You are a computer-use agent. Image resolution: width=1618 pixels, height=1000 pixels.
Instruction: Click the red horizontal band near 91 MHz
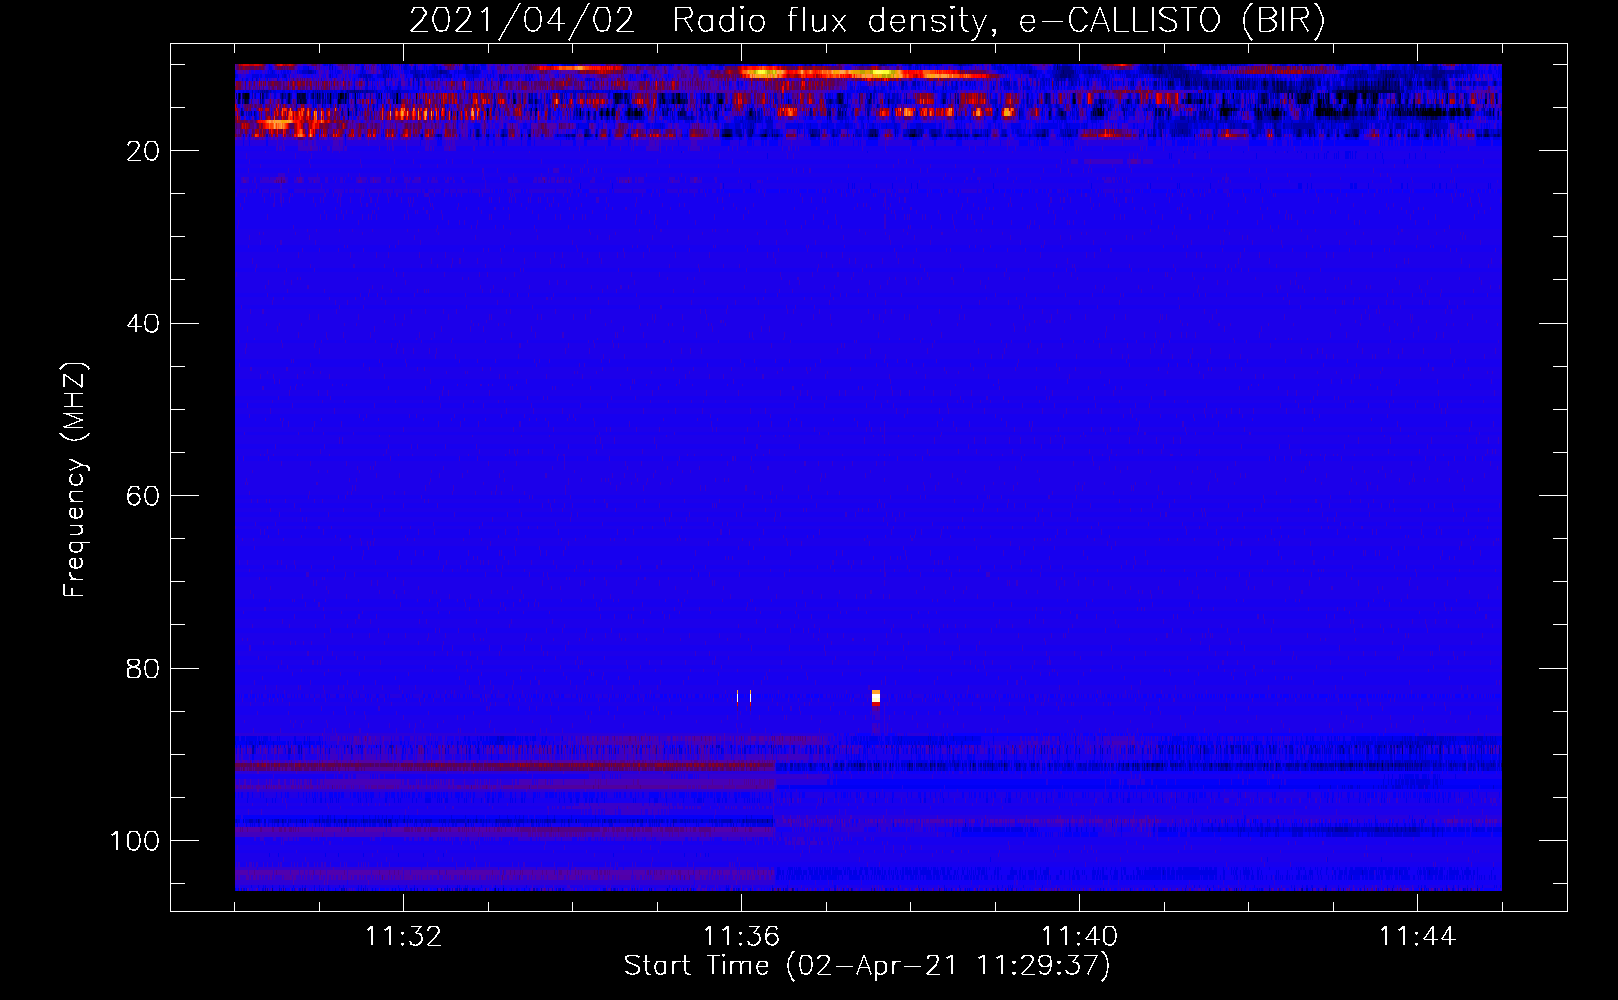click(505, 766)
